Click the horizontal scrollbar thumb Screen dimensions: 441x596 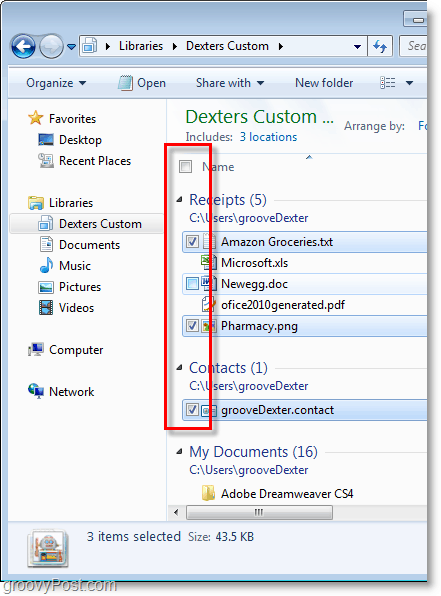(259, 512)
